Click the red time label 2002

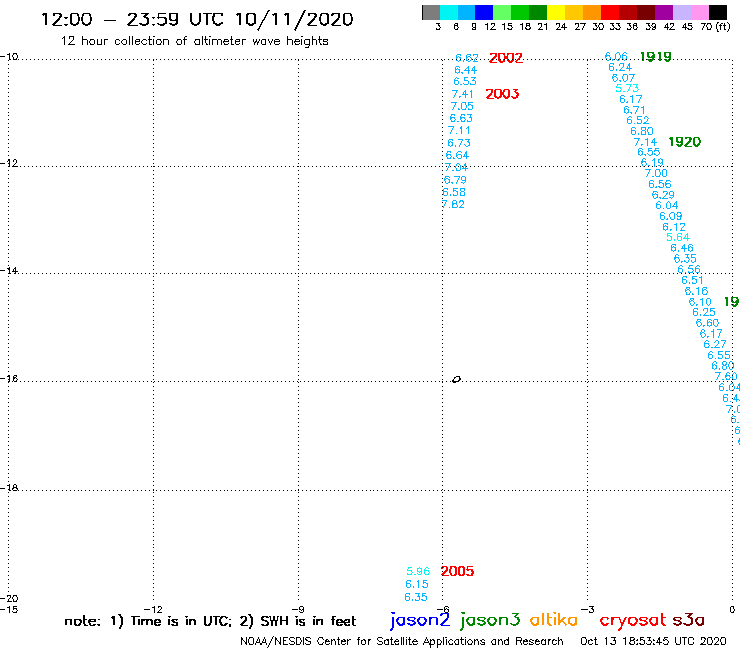coord(506,58)
